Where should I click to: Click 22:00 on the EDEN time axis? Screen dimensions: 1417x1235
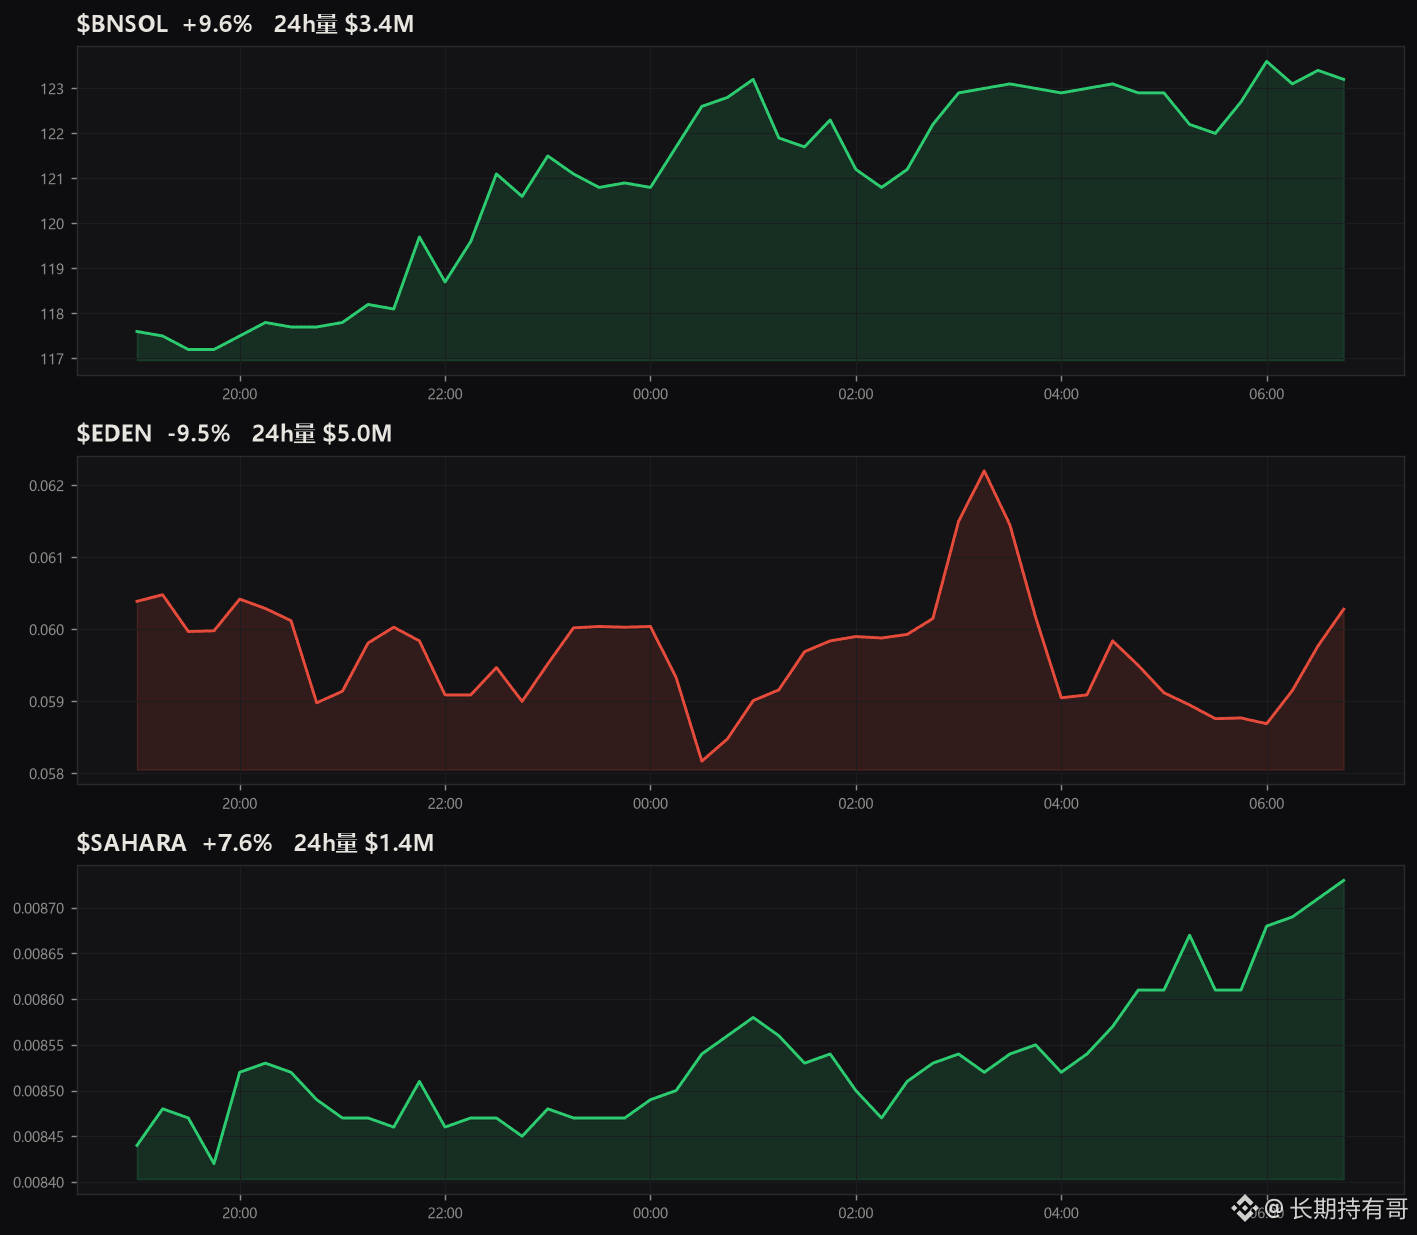(x=445, y=804)
